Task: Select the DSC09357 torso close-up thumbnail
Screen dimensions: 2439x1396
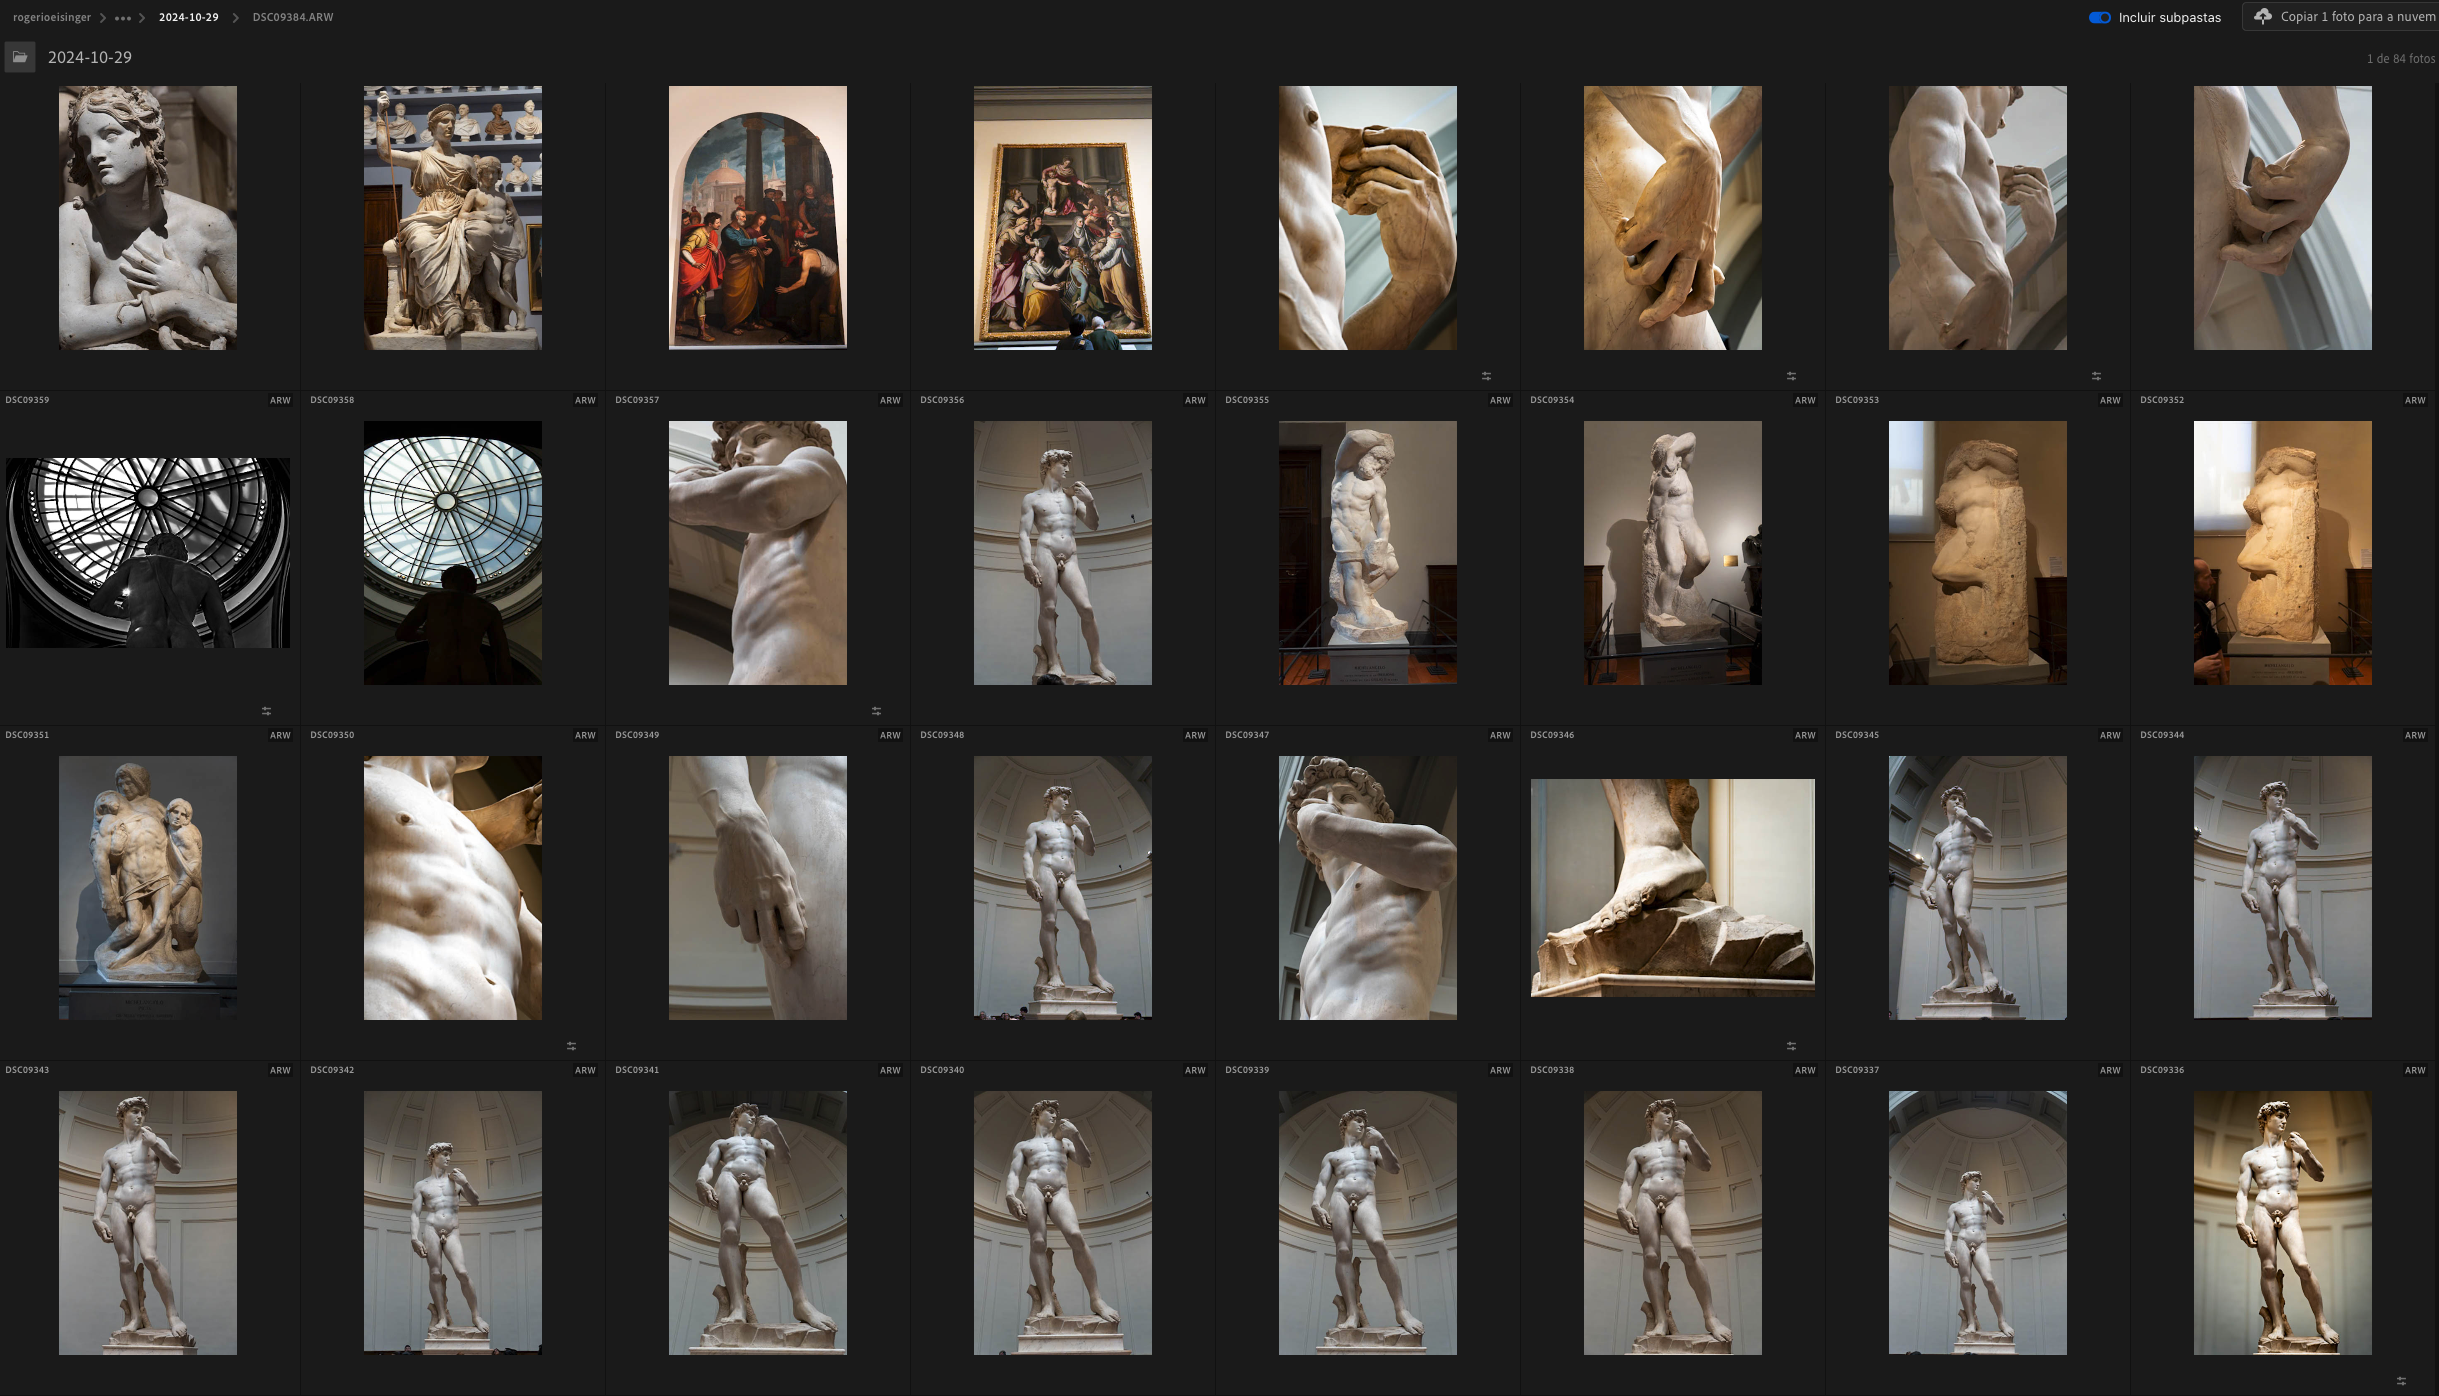Action: pos(758,553)
